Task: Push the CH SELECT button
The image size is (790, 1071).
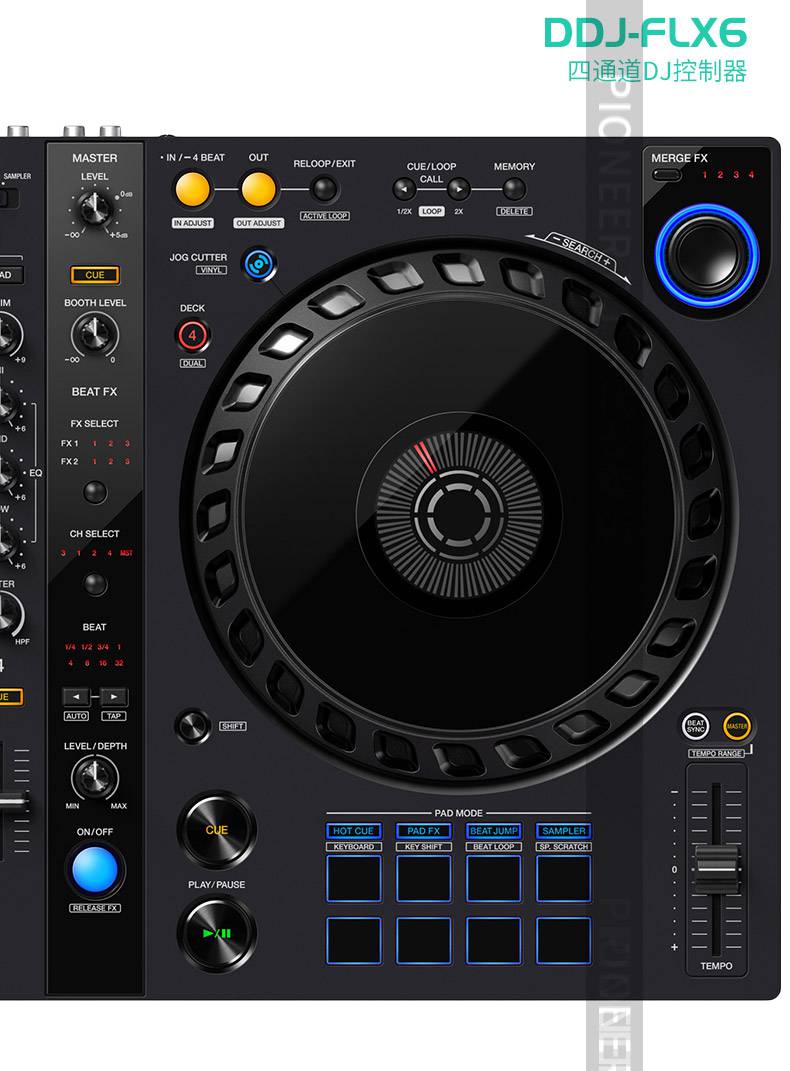Action: click(95, 584)
